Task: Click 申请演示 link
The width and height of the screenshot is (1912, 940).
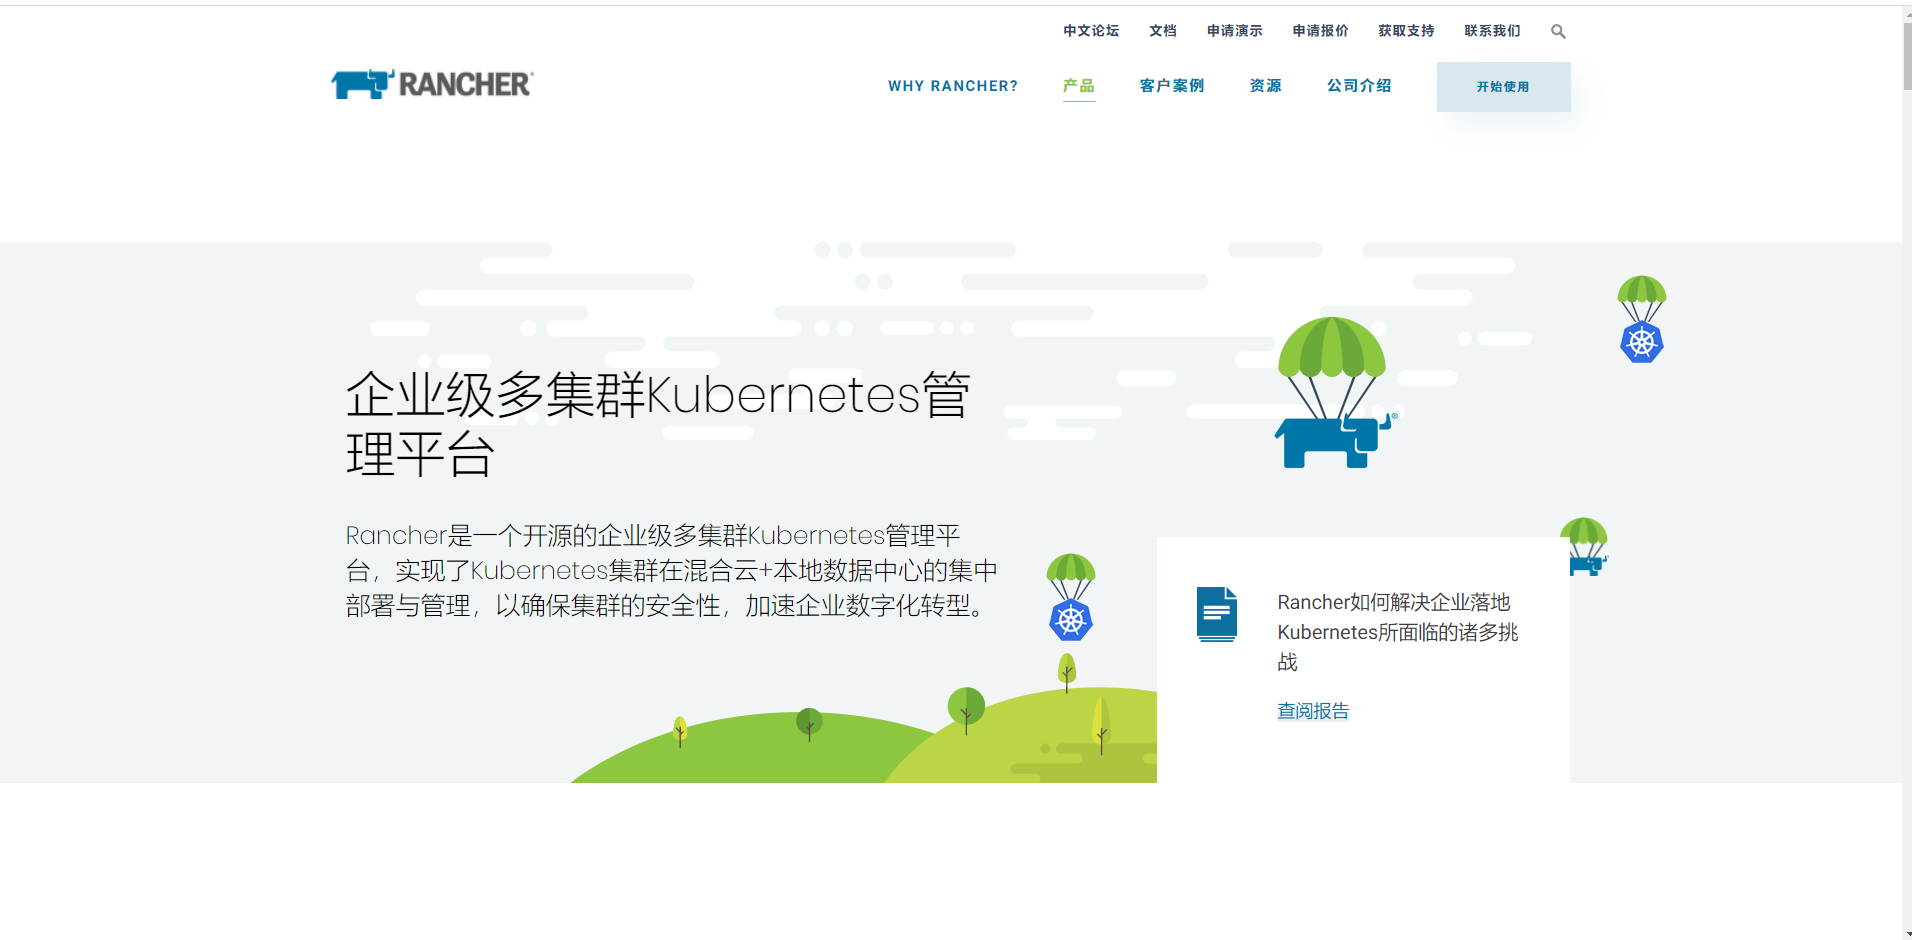Action: (1235, 31)
